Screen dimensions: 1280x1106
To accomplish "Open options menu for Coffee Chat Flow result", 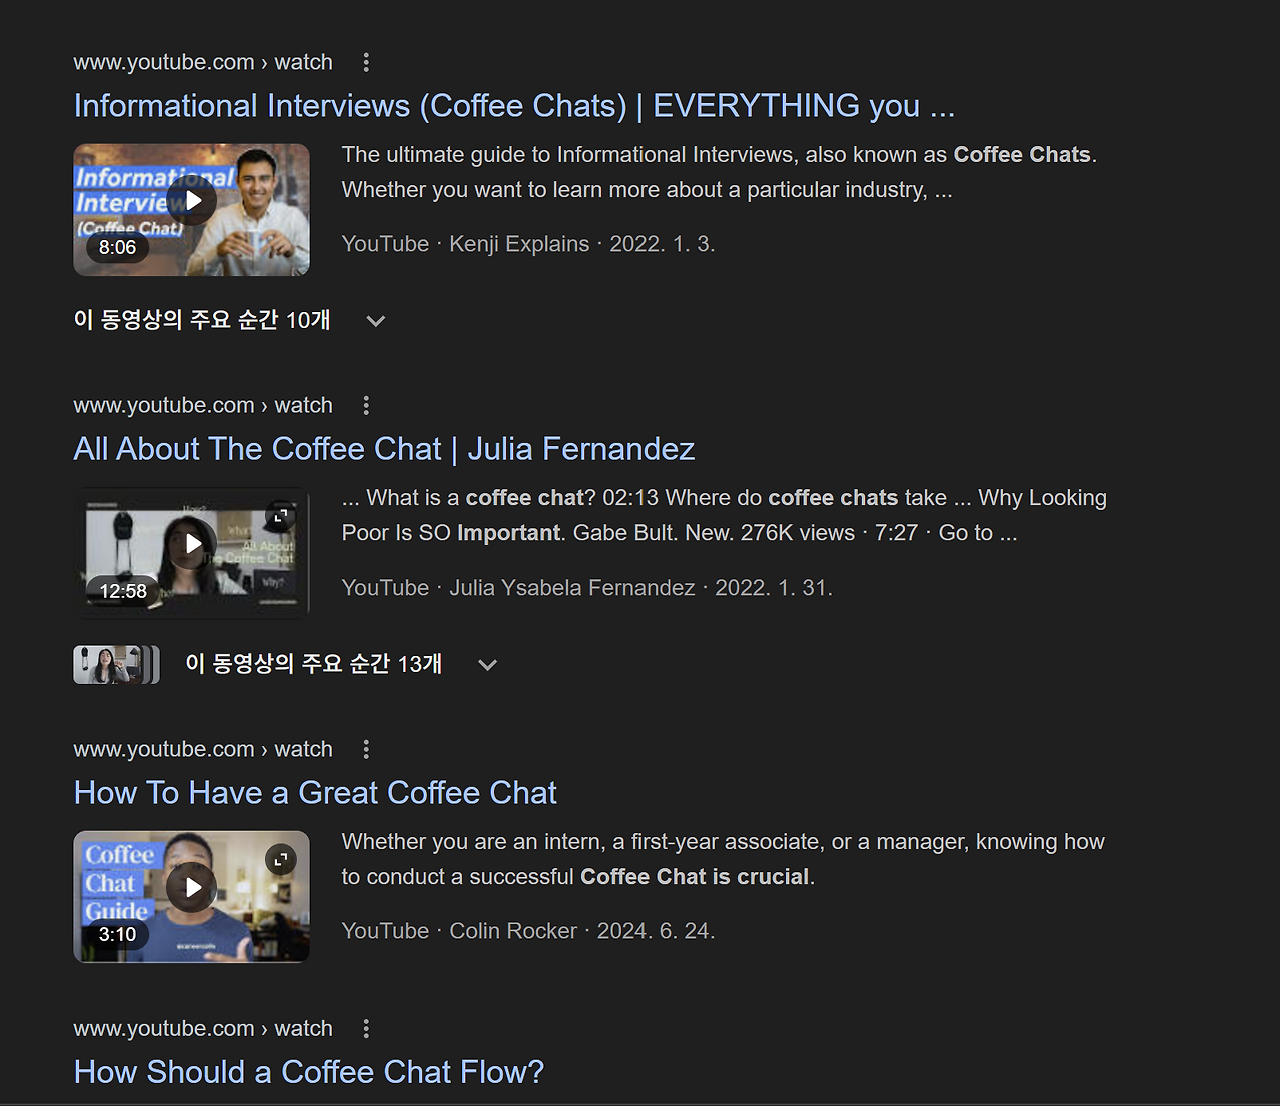I will 366,1029.
